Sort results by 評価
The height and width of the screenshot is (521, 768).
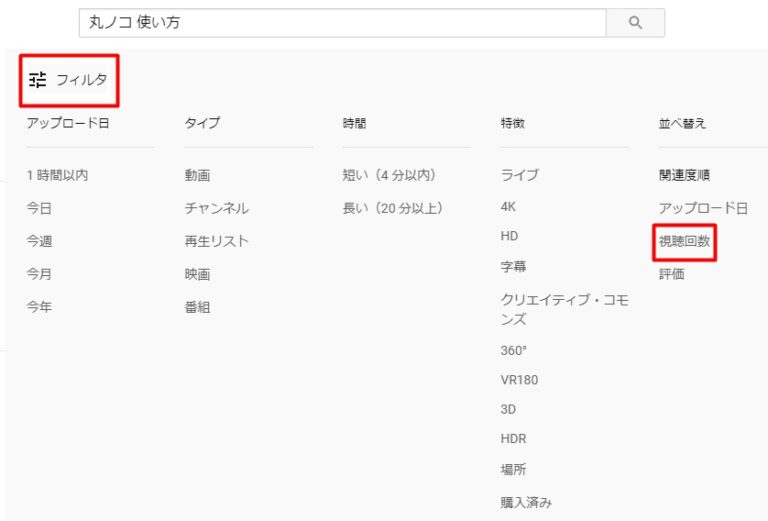pos(671,274)
